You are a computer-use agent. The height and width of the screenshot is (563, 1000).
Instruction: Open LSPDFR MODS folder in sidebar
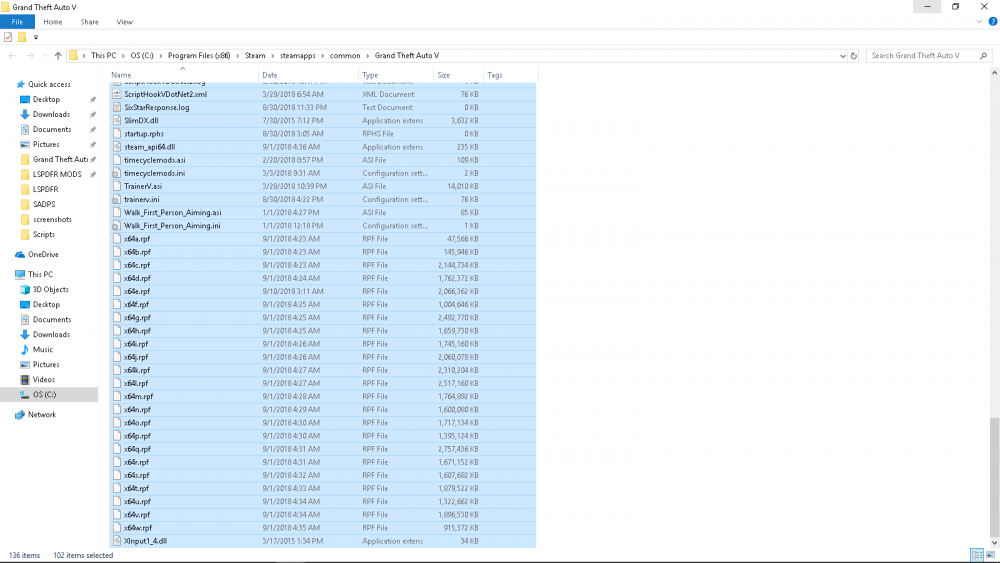point(57,174)
